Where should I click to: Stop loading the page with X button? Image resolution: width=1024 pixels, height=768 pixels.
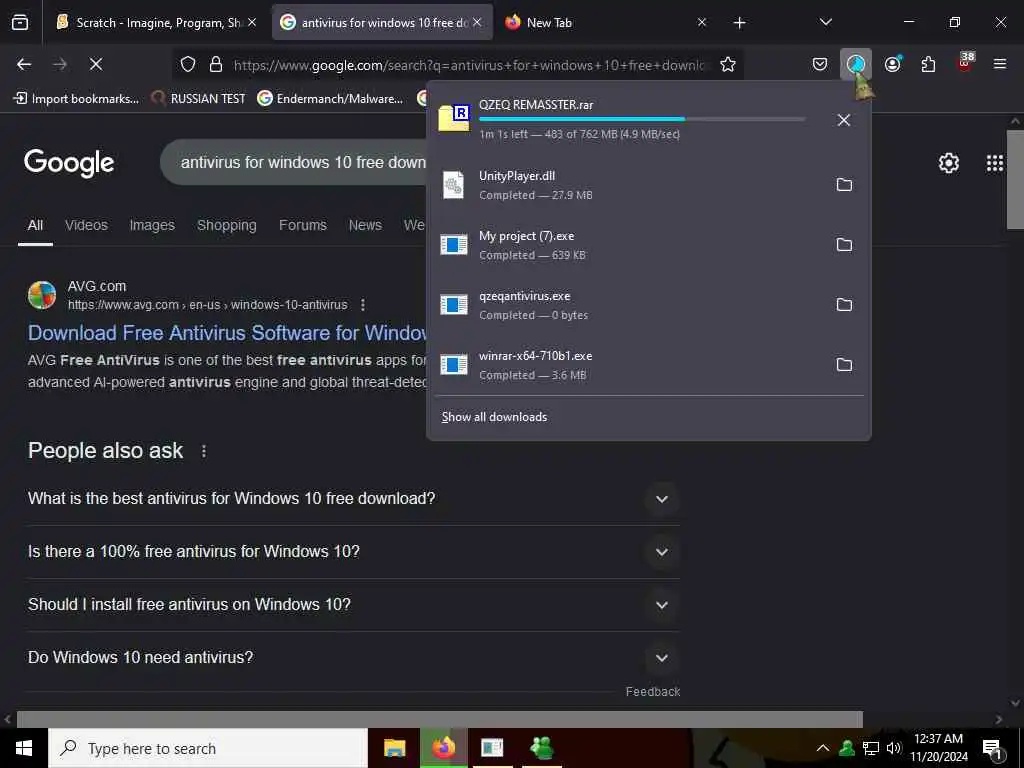pyautogui.click(x=95, y=64)
